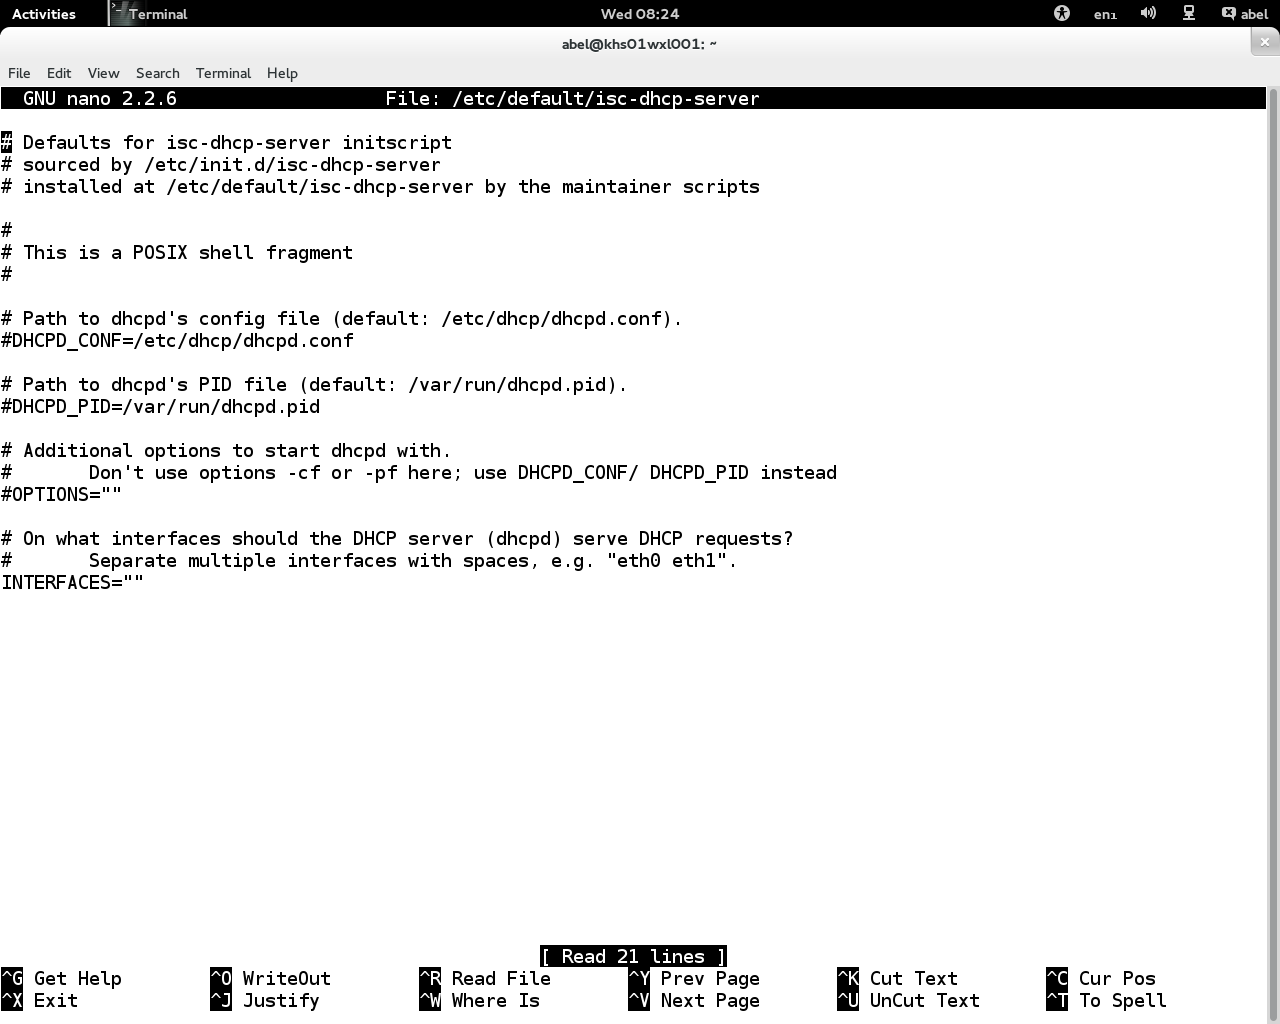Click the ^C Cur Pos shortcut
The height and width of the screenshot is (1024, 1280).
coord(1101,979)
